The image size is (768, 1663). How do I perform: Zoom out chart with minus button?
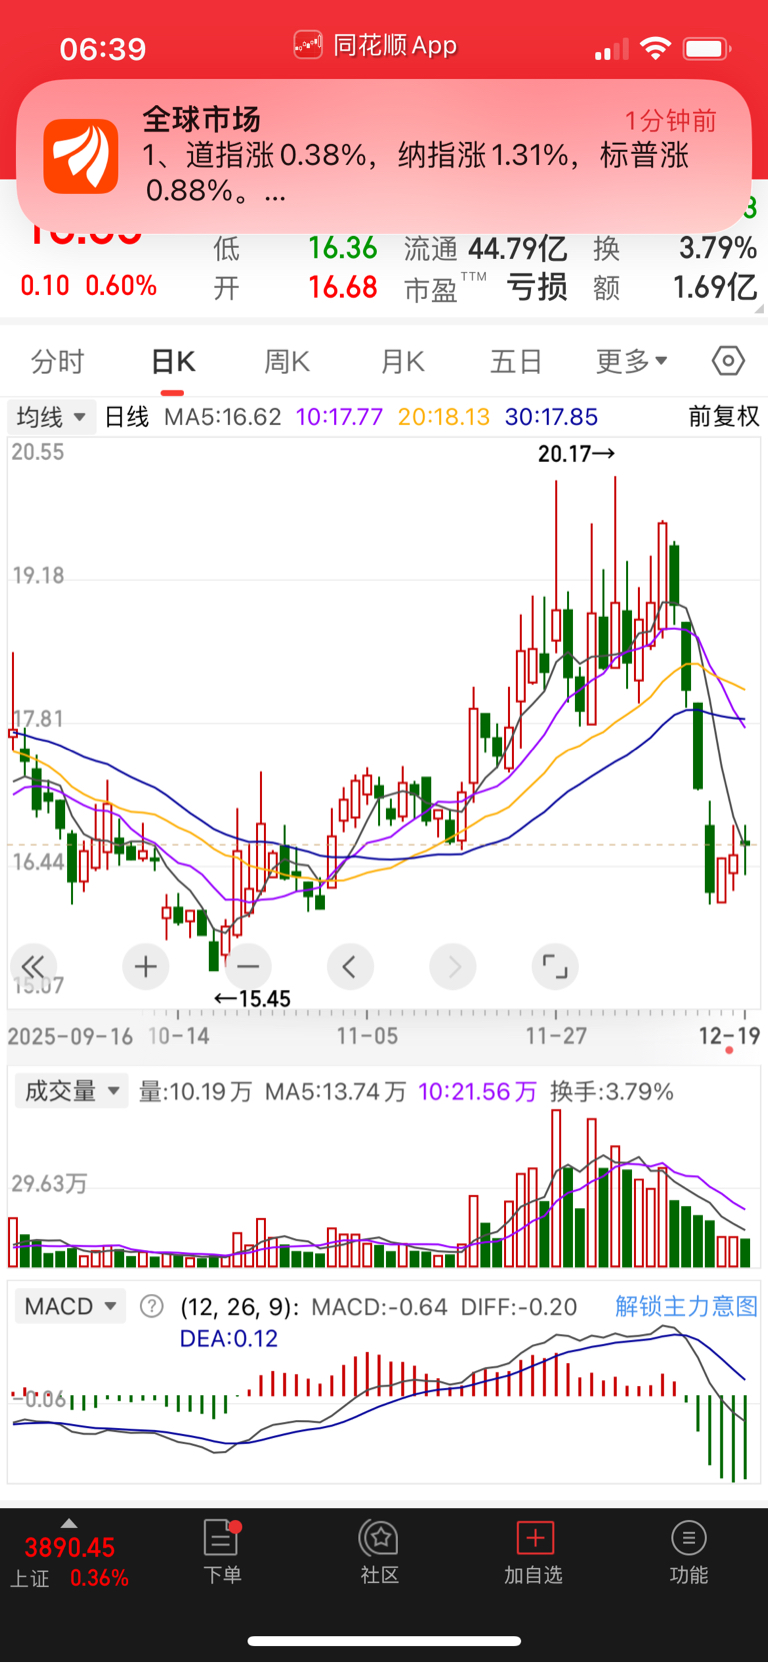248,966
